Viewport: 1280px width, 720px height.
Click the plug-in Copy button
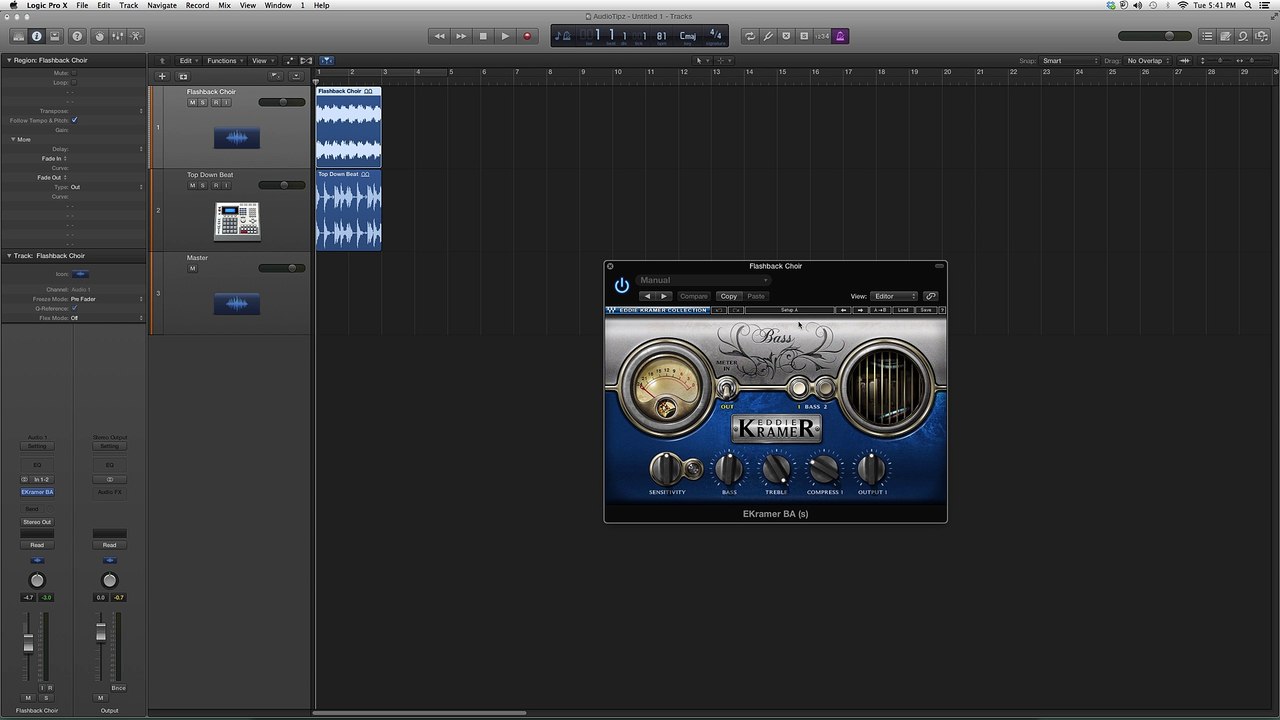(x=729, y=296)
